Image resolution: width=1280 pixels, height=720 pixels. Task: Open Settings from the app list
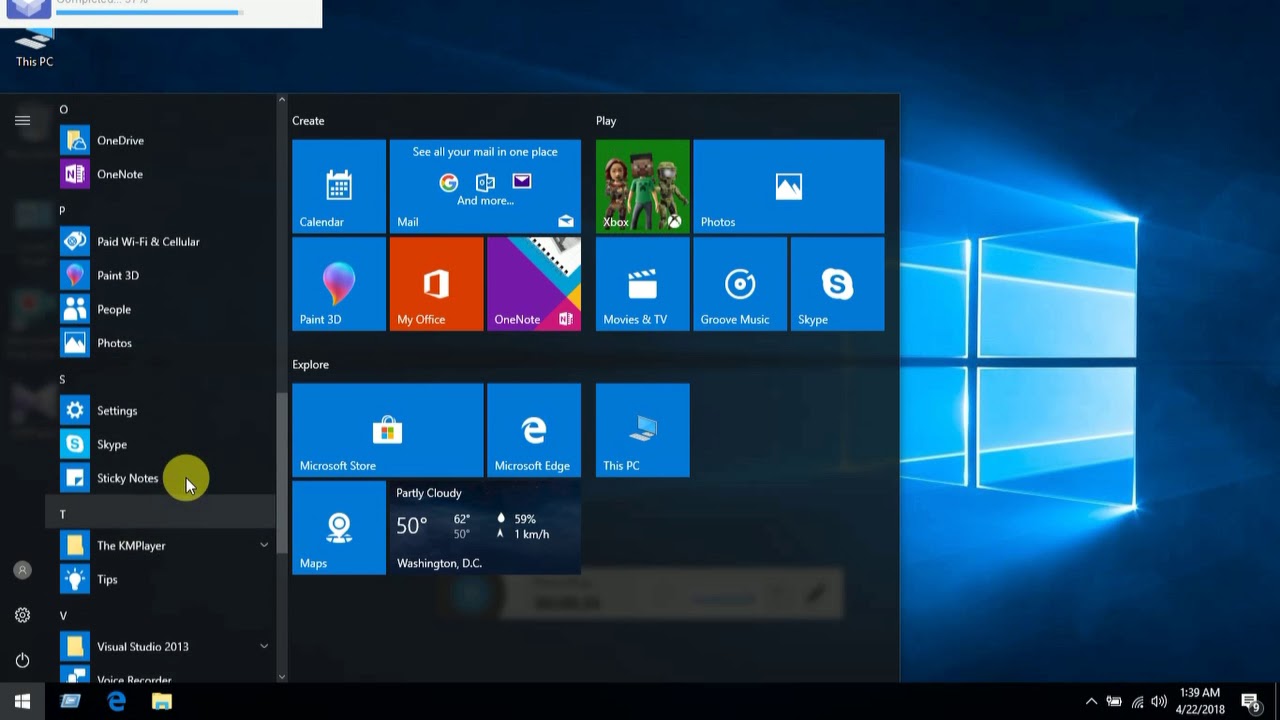[160, 411]
